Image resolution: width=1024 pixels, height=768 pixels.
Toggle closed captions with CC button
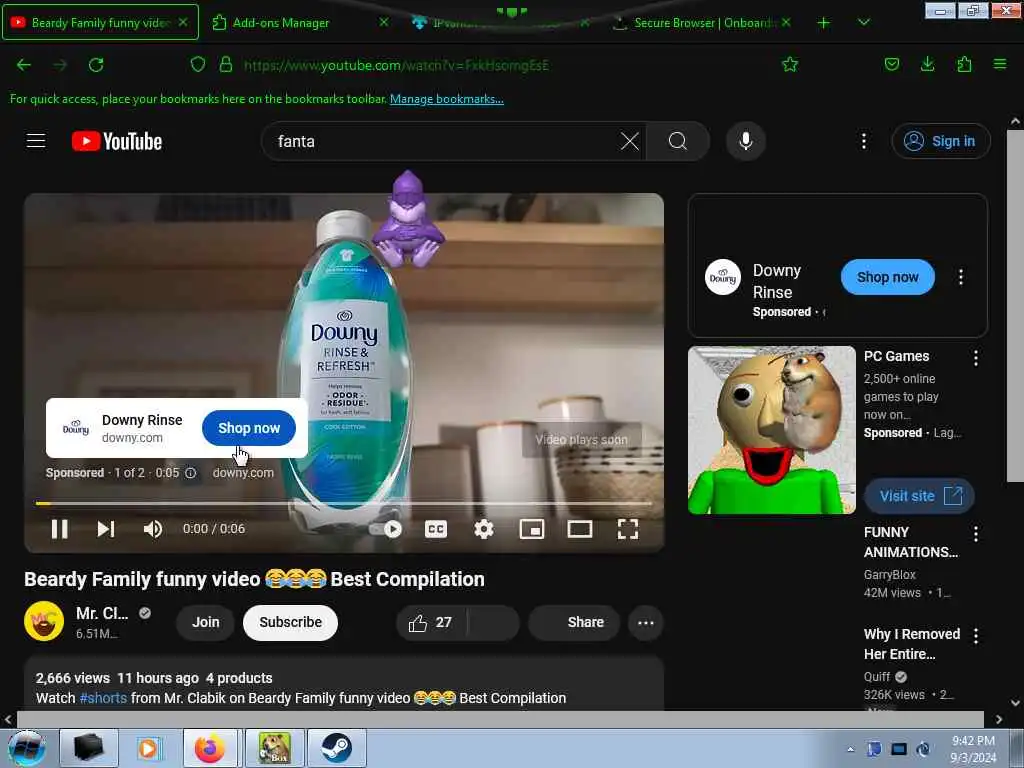click(436, 529)
